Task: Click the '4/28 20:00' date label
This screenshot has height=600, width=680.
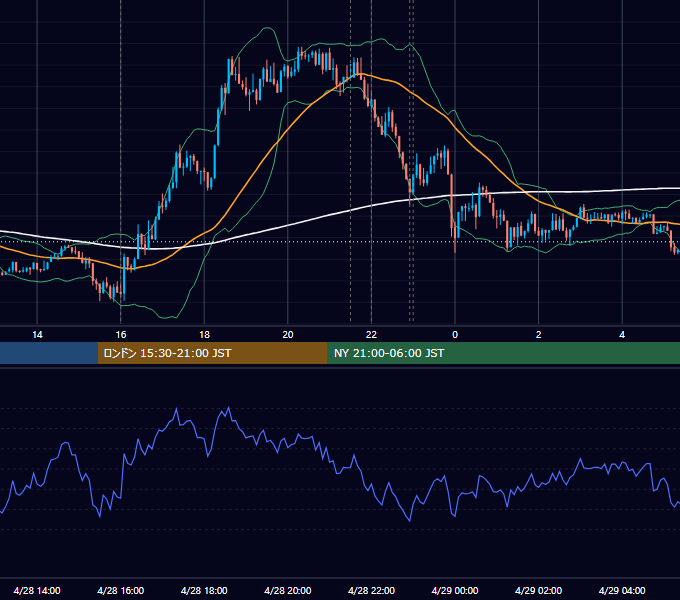Action: point(288,590)
